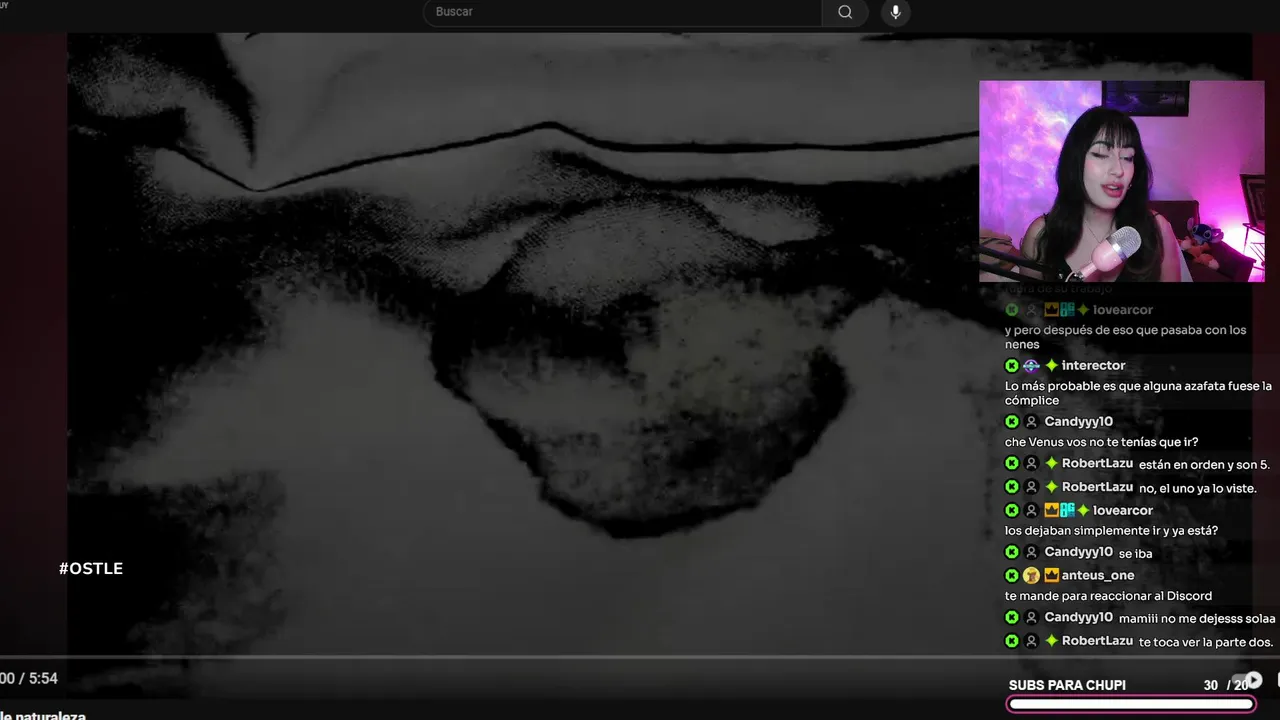Click crown badge on lovearcor 'los dejaban' row
Screen dimensions: 1280x720
click(1051, 510)
